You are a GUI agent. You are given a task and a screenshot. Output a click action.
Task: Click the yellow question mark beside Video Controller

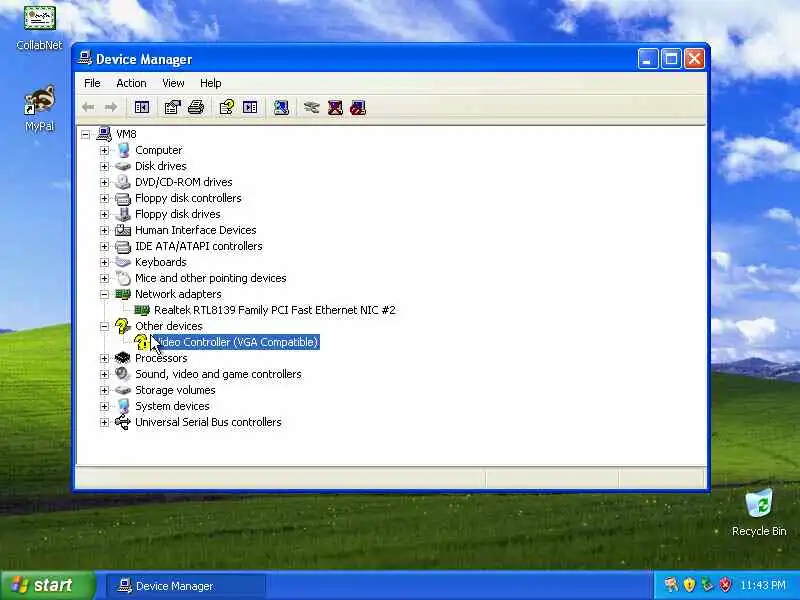click(x=141, y=342)
